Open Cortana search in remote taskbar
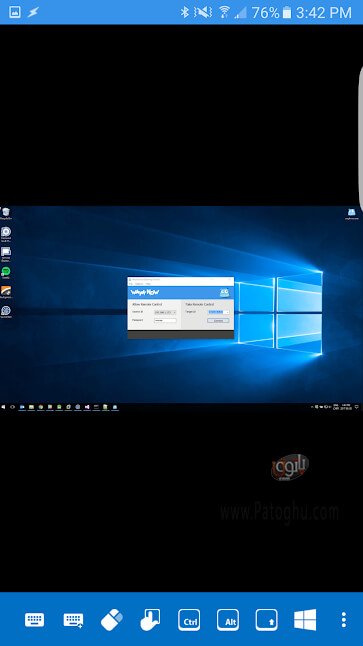Viewport: 363px width, 646px height. (x=12, y=407)
